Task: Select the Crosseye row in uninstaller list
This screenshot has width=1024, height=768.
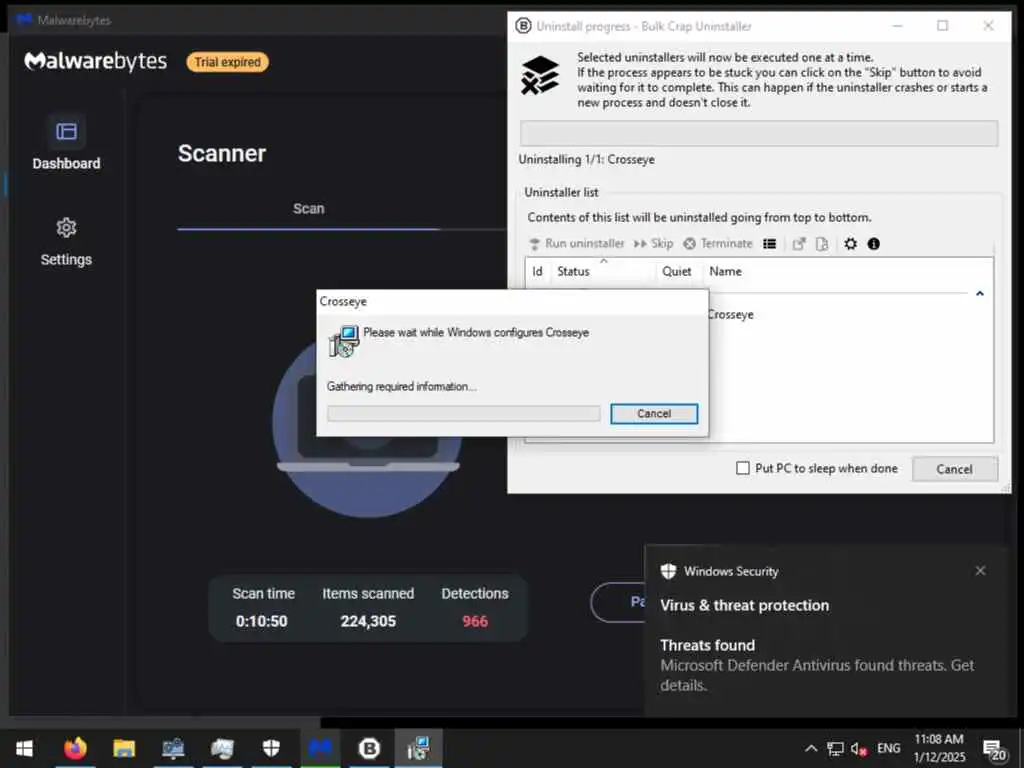Action: (x=730, y=315)
